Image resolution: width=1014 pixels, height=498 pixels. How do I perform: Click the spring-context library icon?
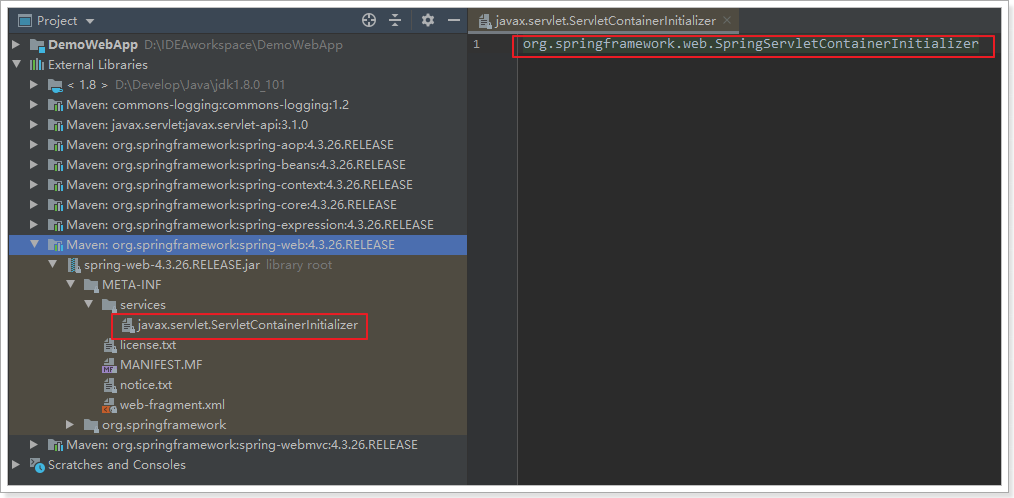(56, 185)
